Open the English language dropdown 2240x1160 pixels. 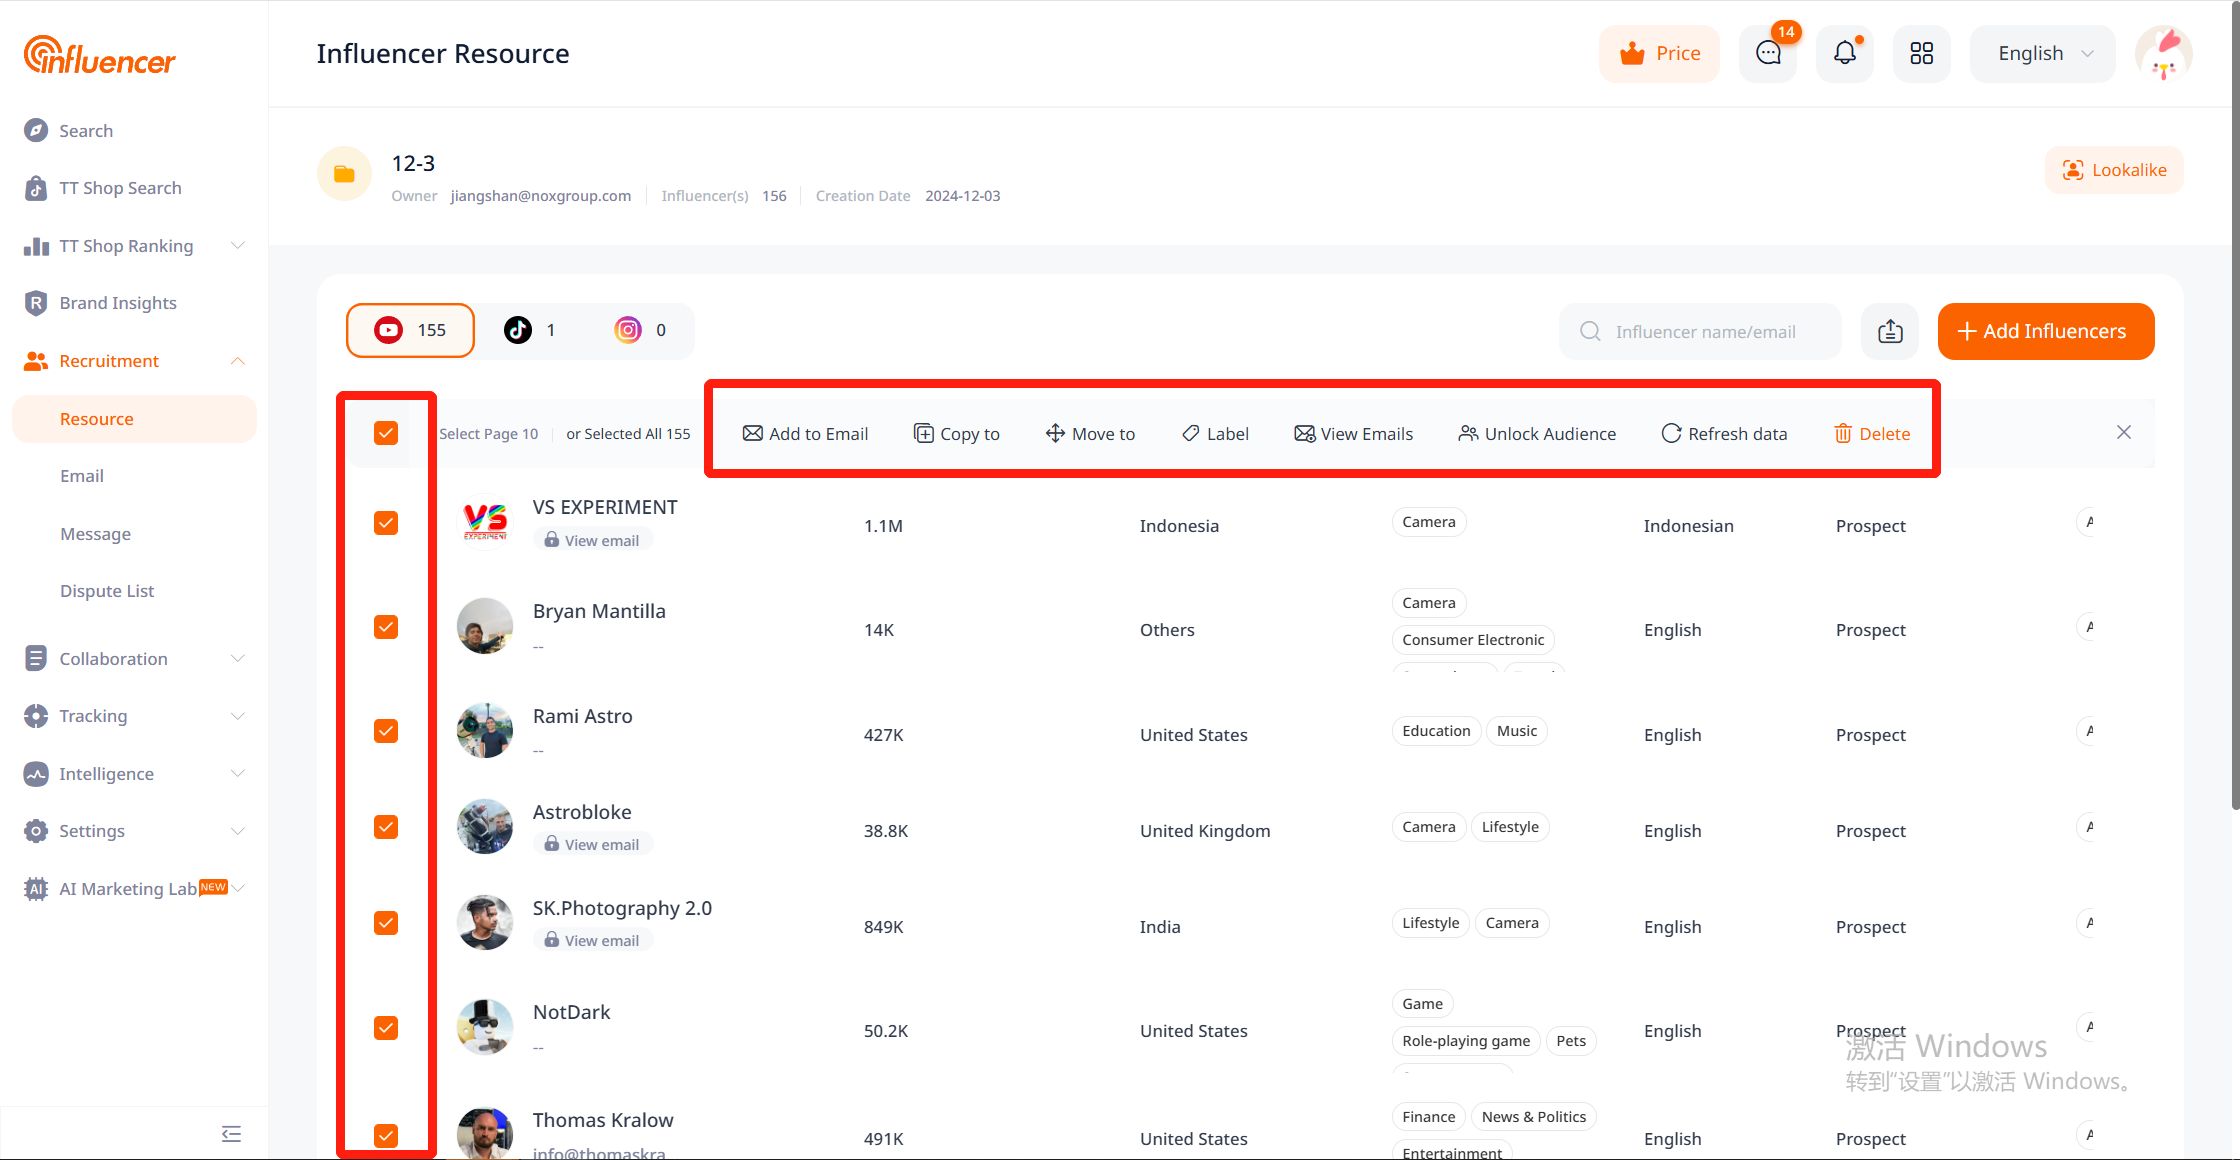[x=2043, y=54]
